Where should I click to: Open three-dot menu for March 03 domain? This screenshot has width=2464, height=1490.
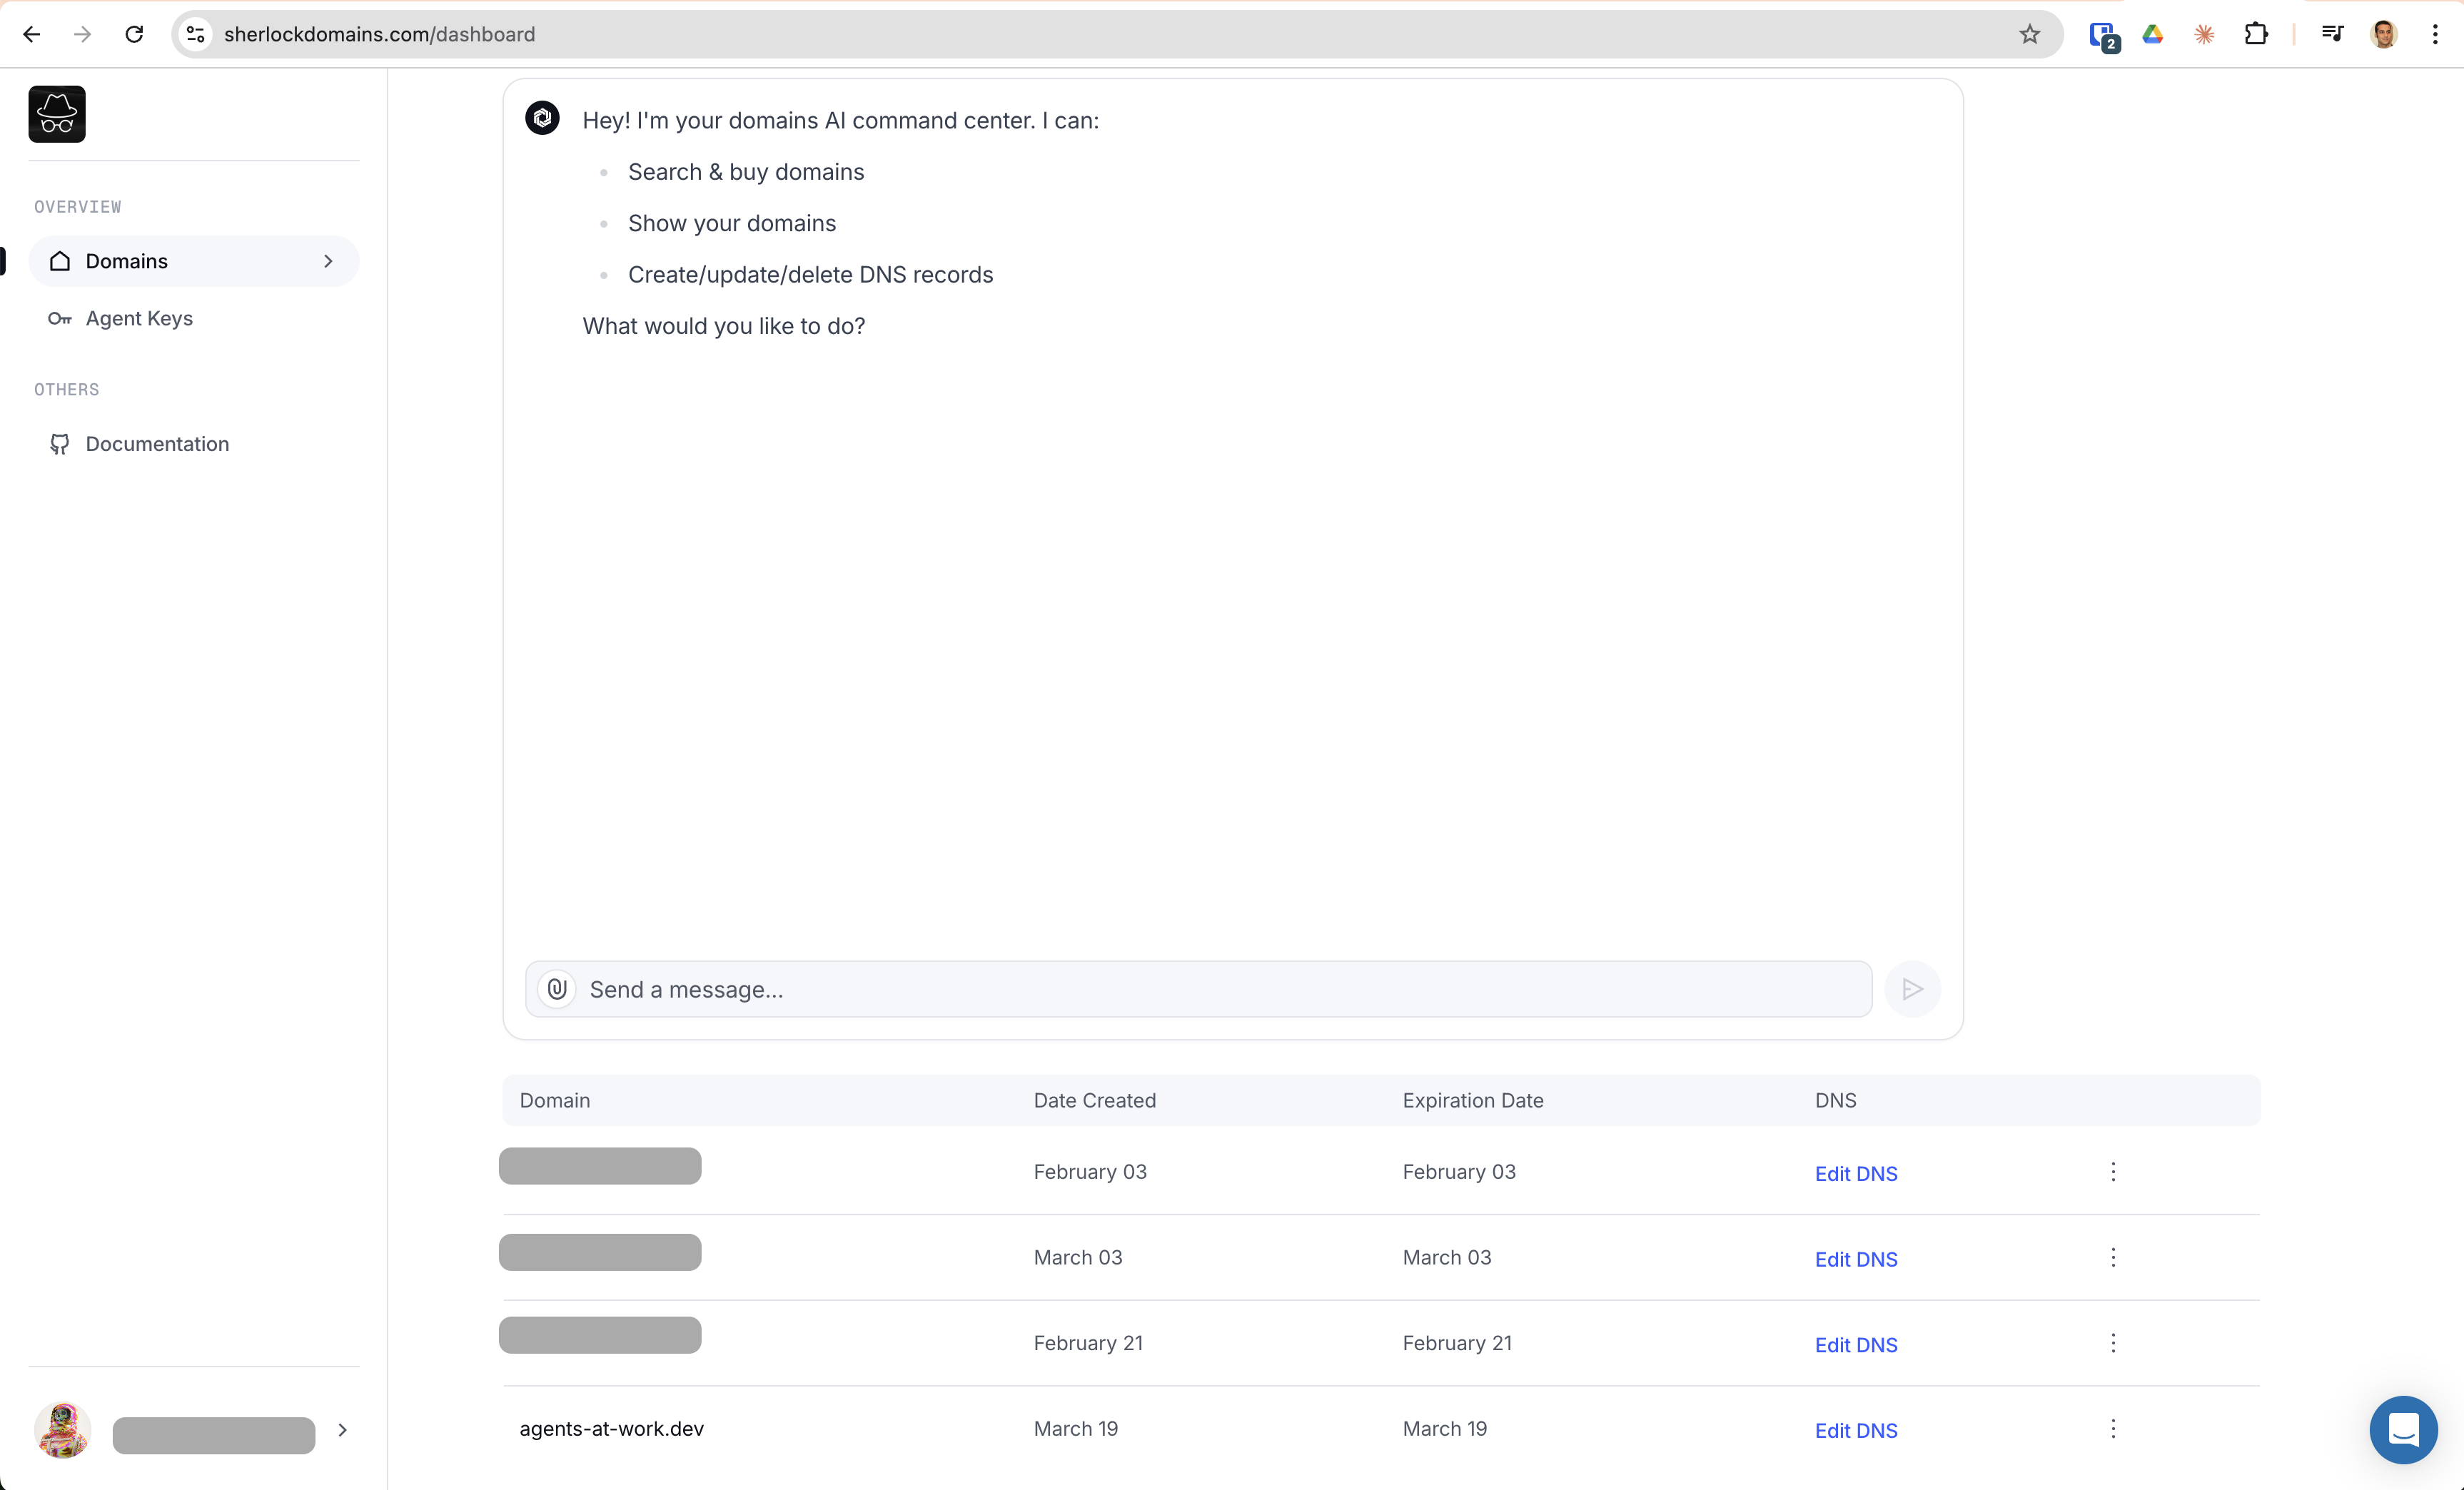pos(2113,1258)
